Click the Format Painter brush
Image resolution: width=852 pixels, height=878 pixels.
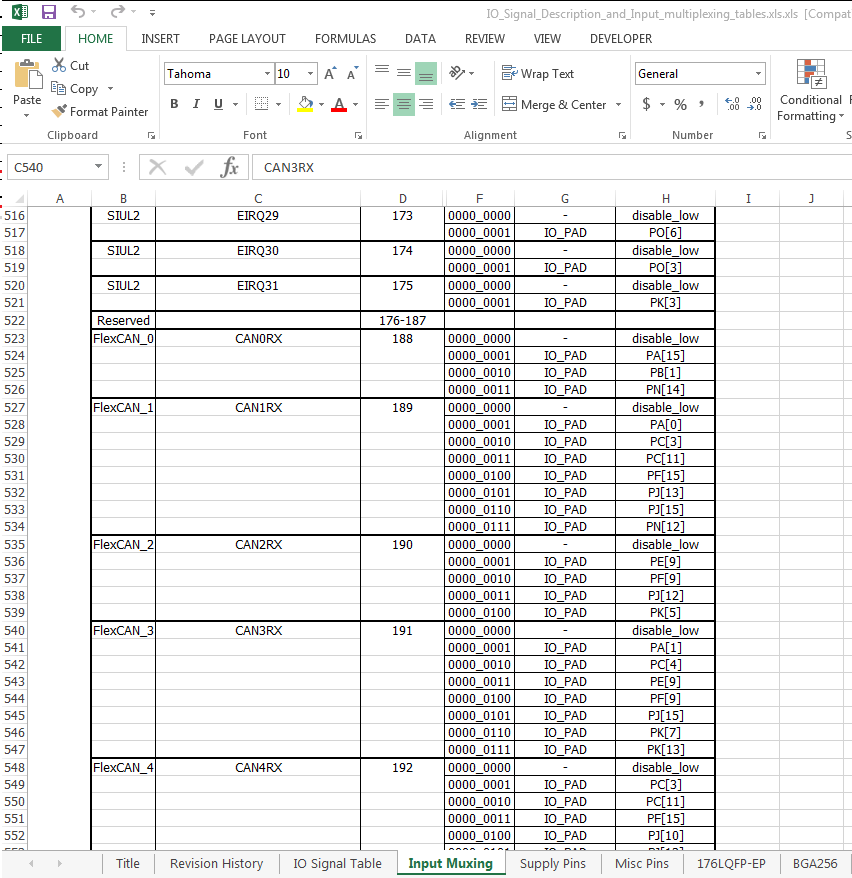pos(59,111)
